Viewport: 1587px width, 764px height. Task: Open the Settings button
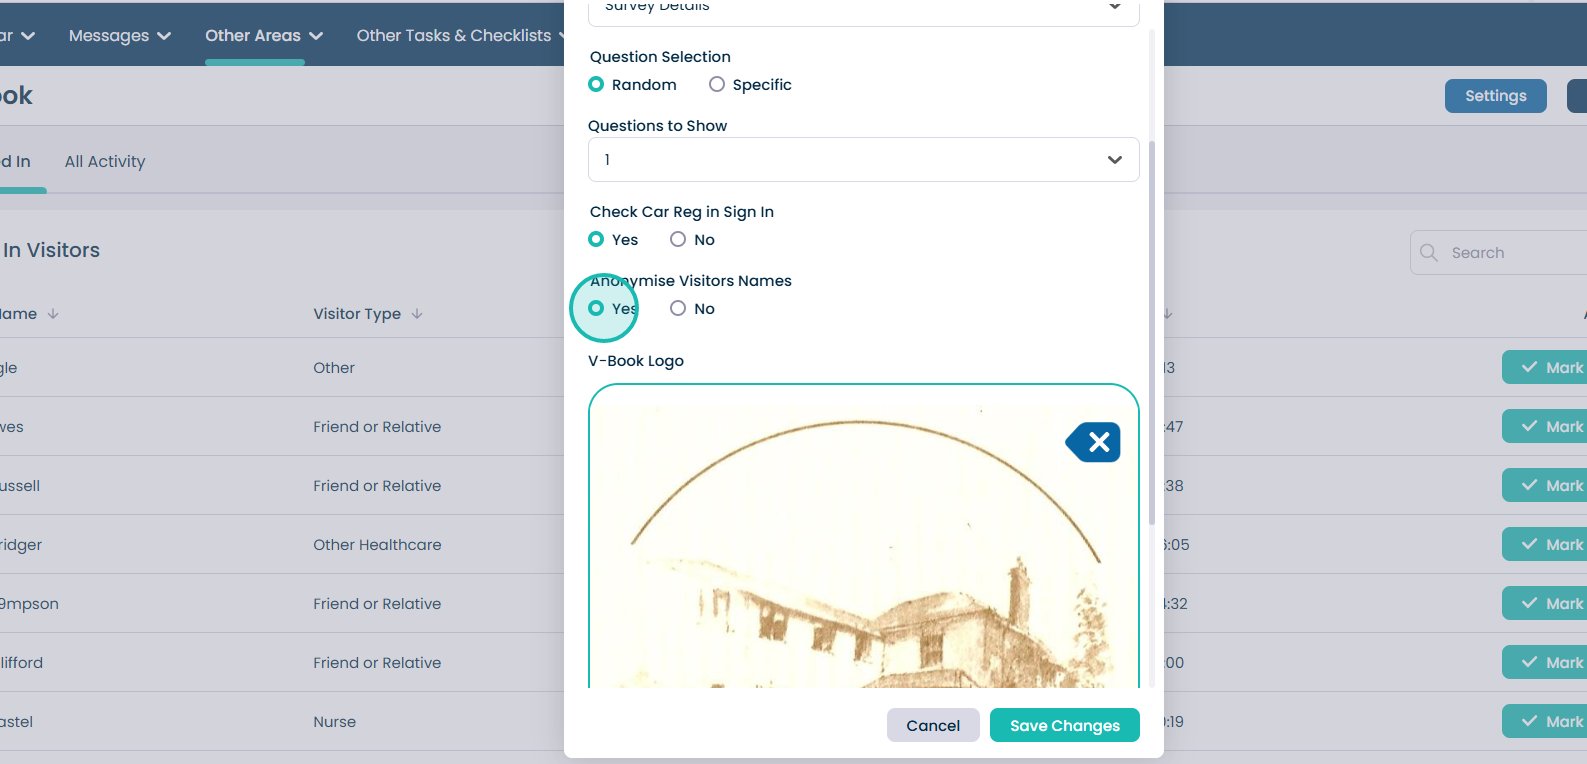(1496, 96)
